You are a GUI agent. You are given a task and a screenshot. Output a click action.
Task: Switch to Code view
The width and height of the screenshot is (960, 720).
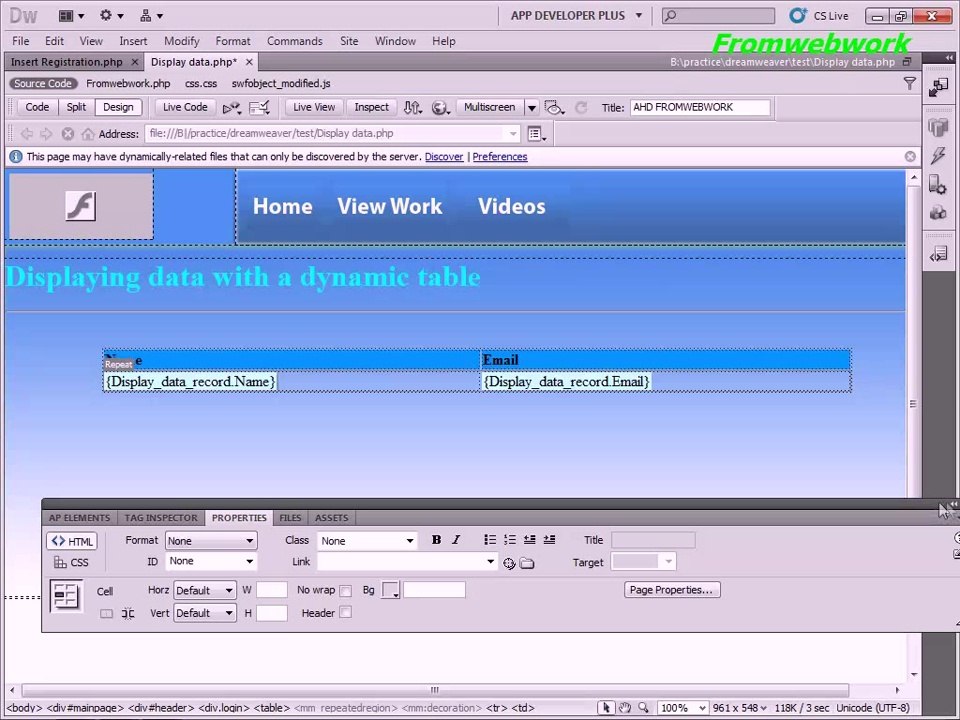37,107
